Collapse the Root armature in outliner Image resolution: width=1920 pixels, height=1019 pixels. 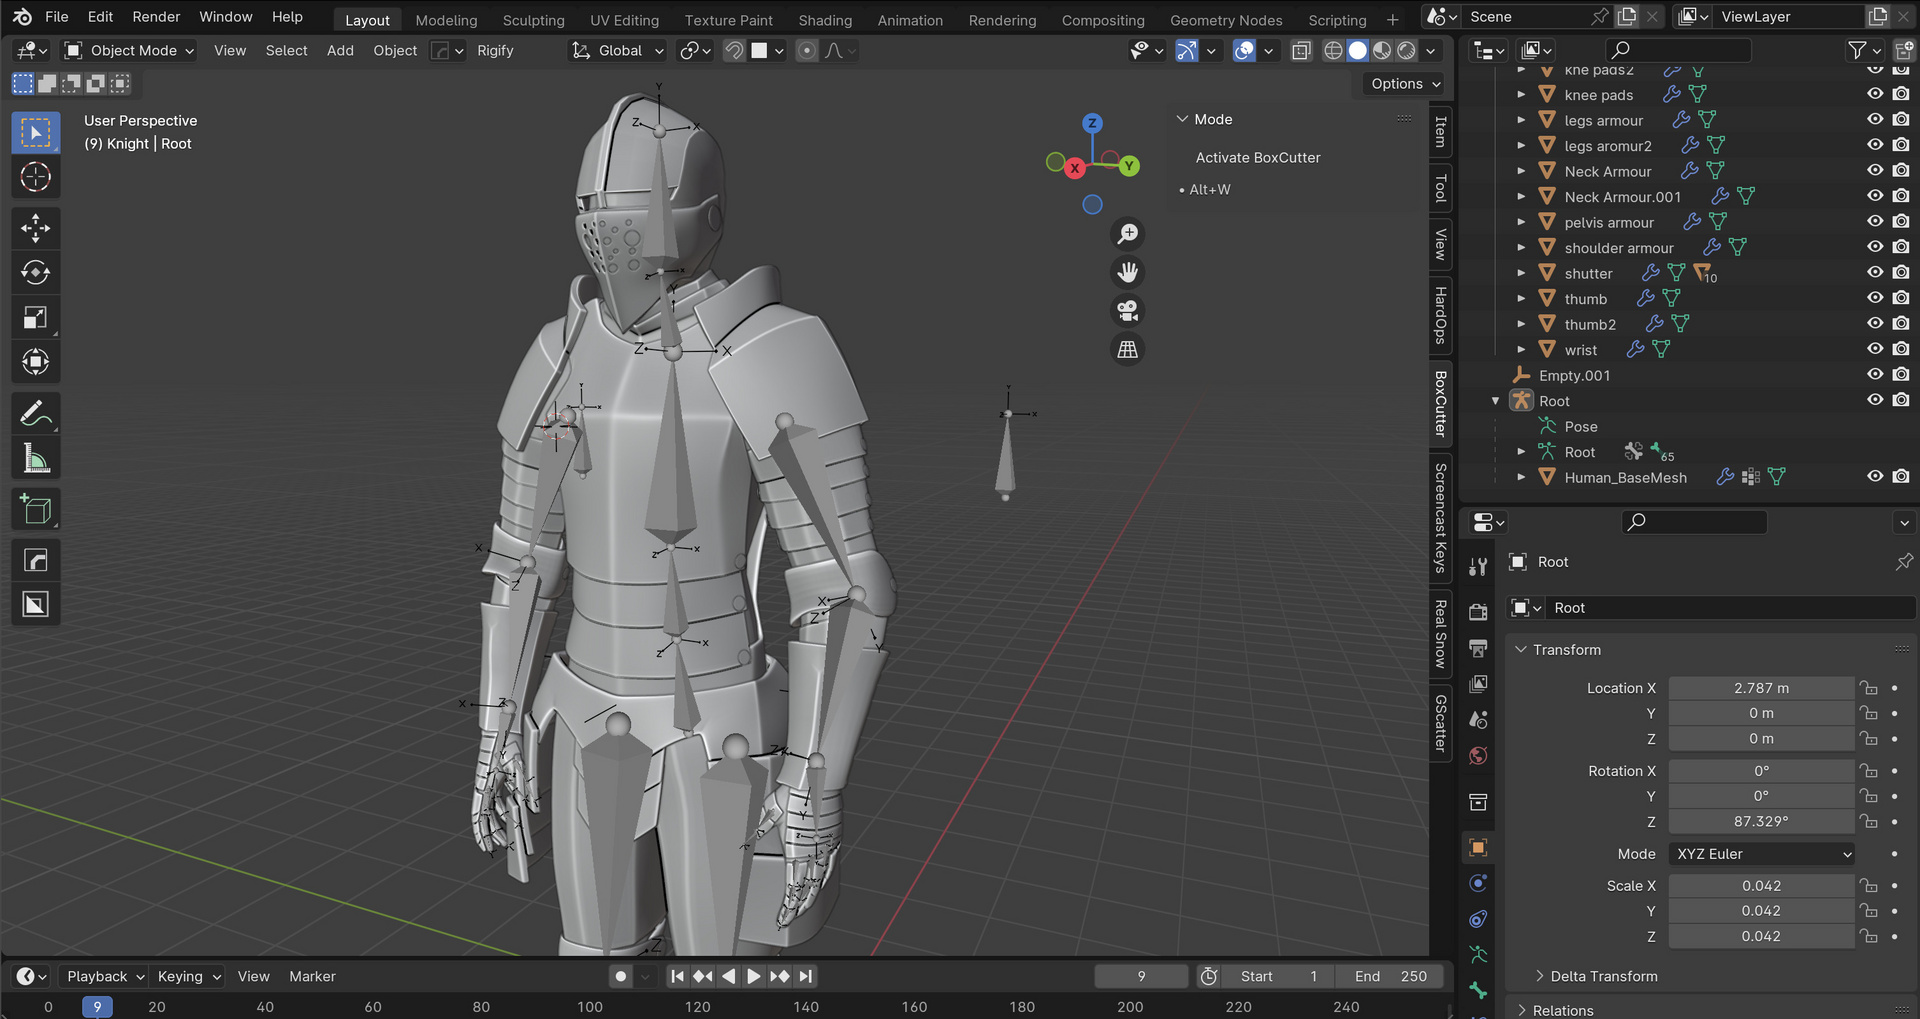tap(1496, 401)
